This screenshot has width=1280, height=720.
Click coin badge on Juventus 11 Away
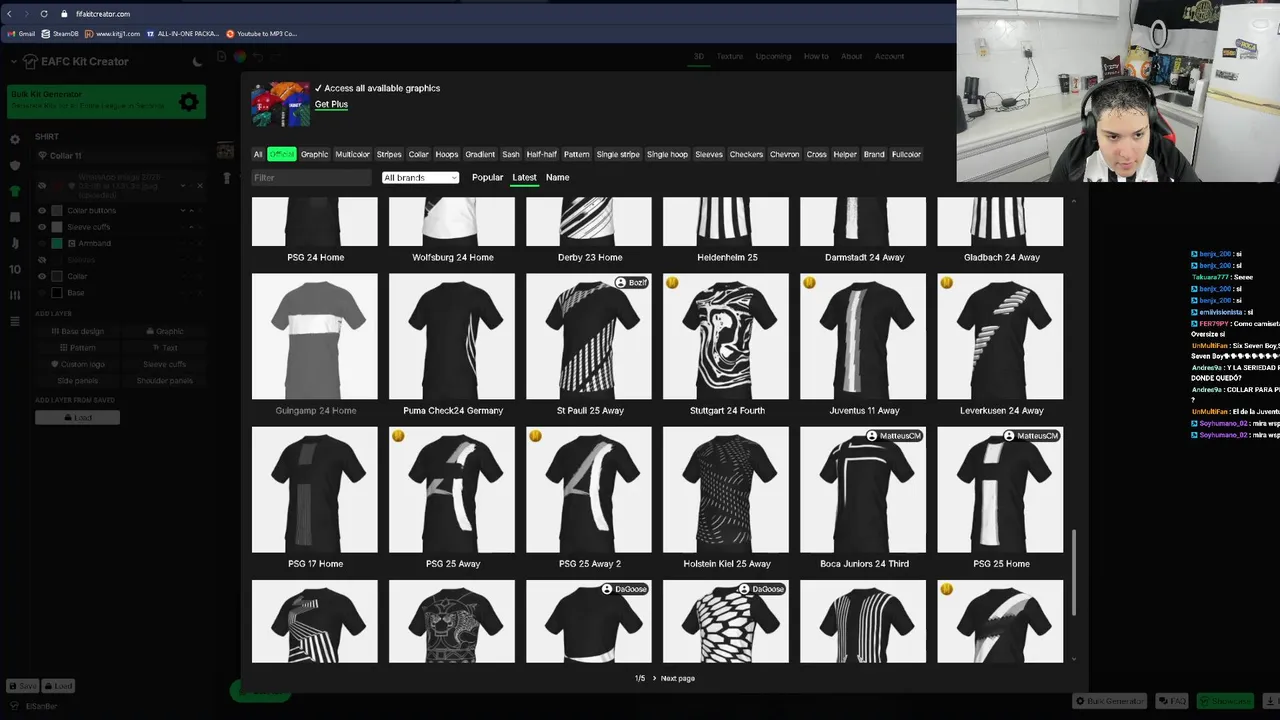pyautogui.click(x=809, y=283)
